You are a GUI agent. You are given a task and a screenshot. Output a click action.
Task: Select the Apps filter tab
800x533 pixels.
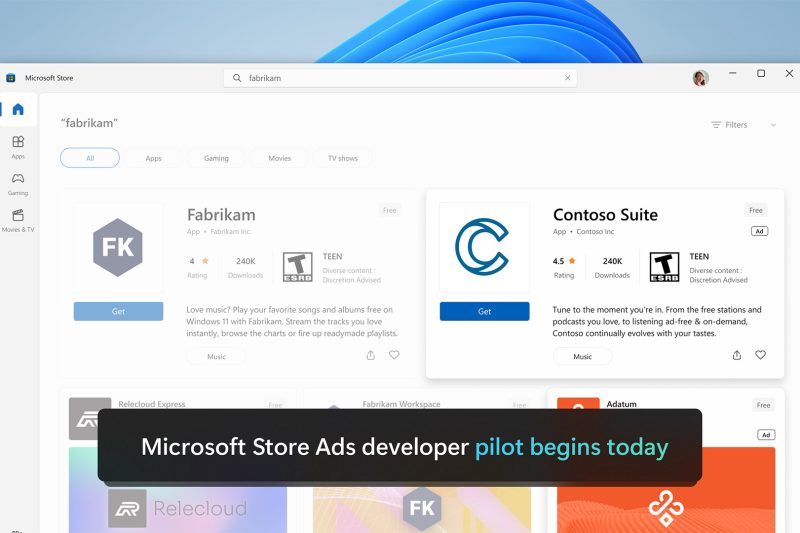tap(154, 158)
